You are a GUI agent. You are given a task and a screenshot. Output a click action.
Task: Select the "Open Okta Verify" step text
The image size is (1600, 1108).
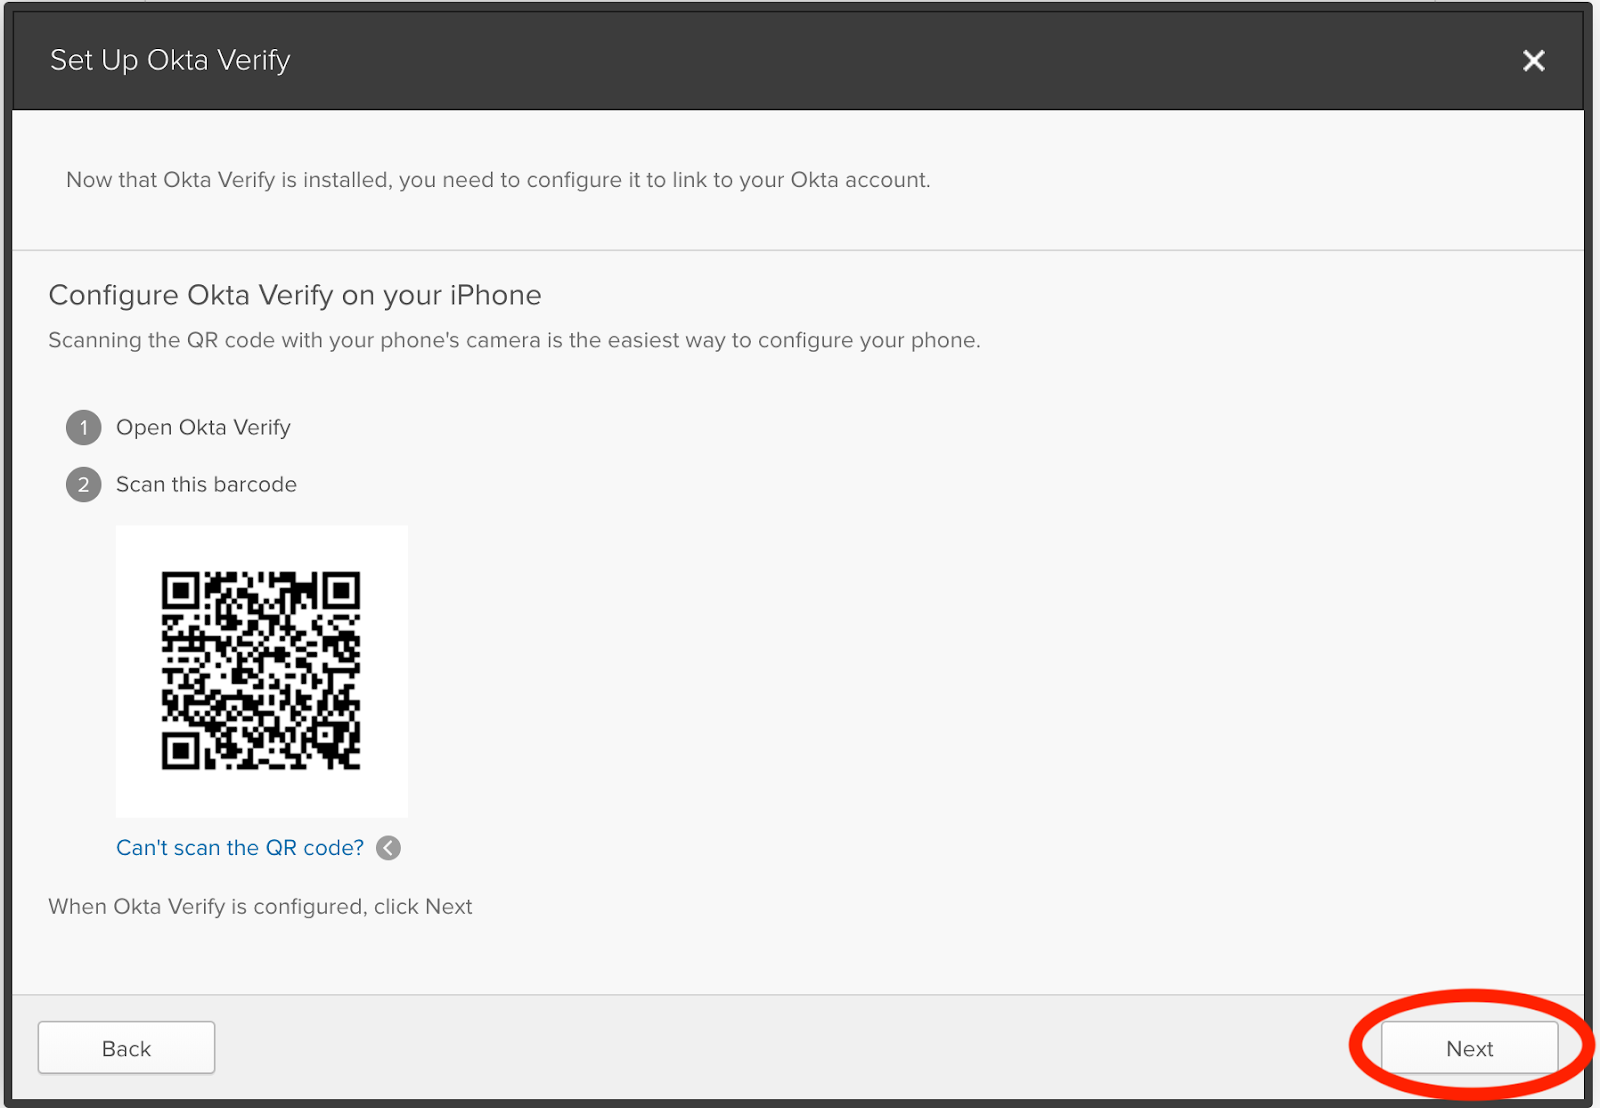tap(203, 428)
